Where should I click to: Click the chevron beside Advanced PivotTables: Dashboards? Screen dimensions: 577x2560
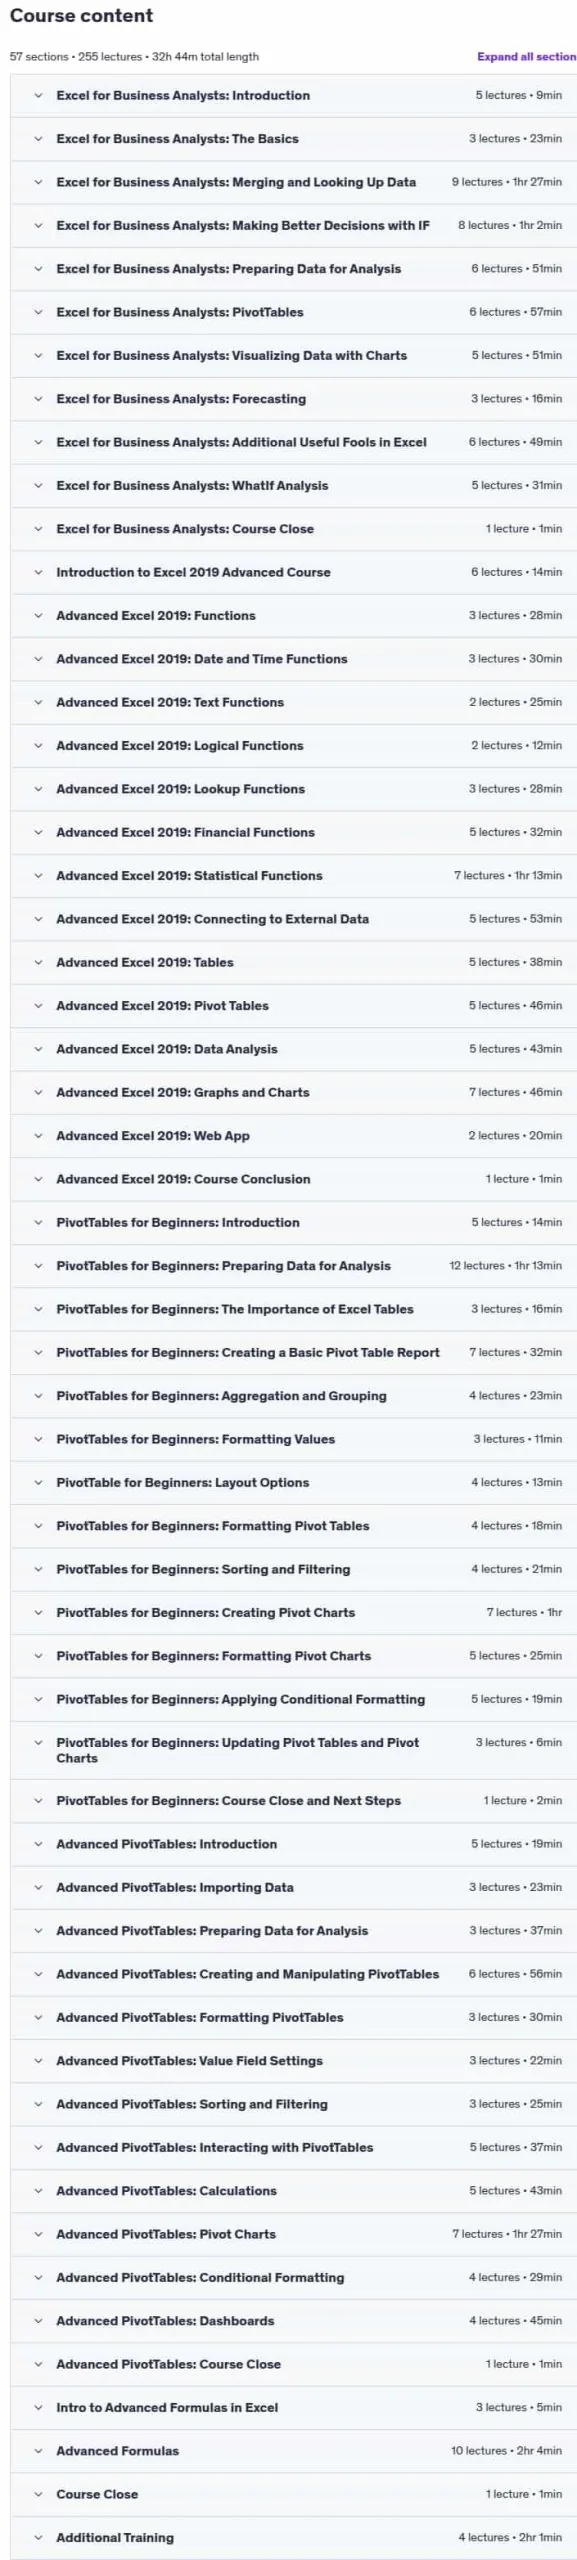pos(38,2321)
